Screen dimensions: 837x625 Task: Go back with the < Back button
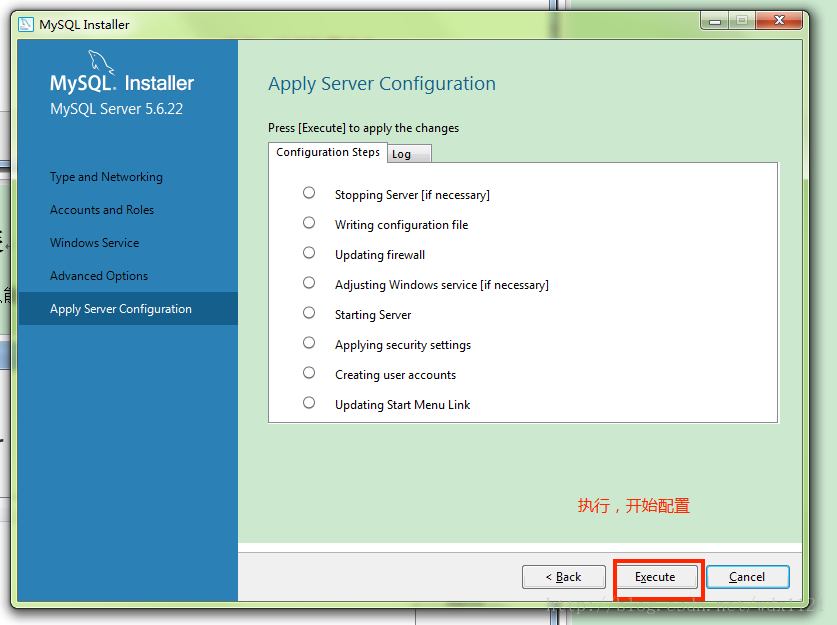tap(564, 577)
